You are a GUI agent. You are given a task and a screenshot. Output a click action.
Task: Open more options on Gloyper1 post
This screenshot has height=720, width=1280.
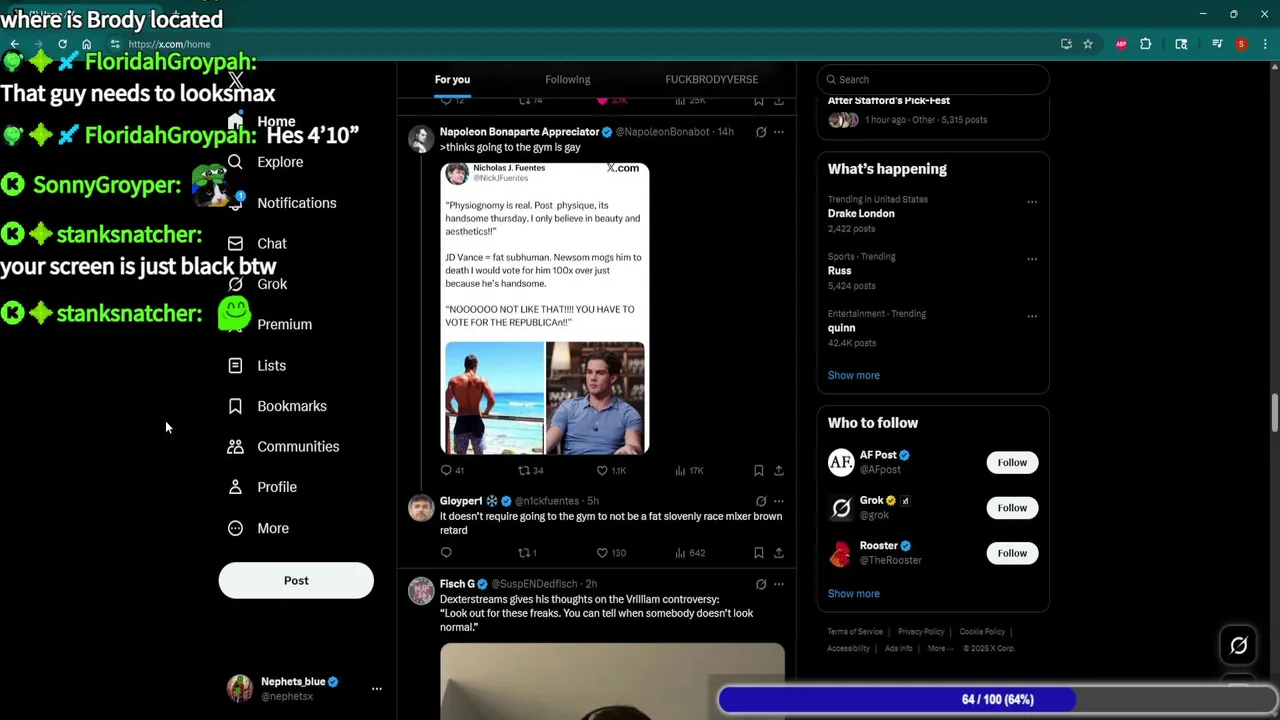point(779,501)
